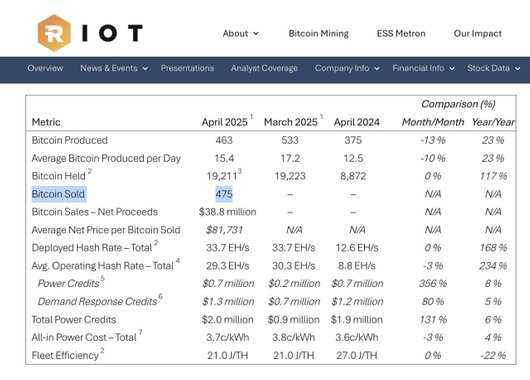
Task: Expand the Stock Data dropdown arrow
Action: (517, 69)
